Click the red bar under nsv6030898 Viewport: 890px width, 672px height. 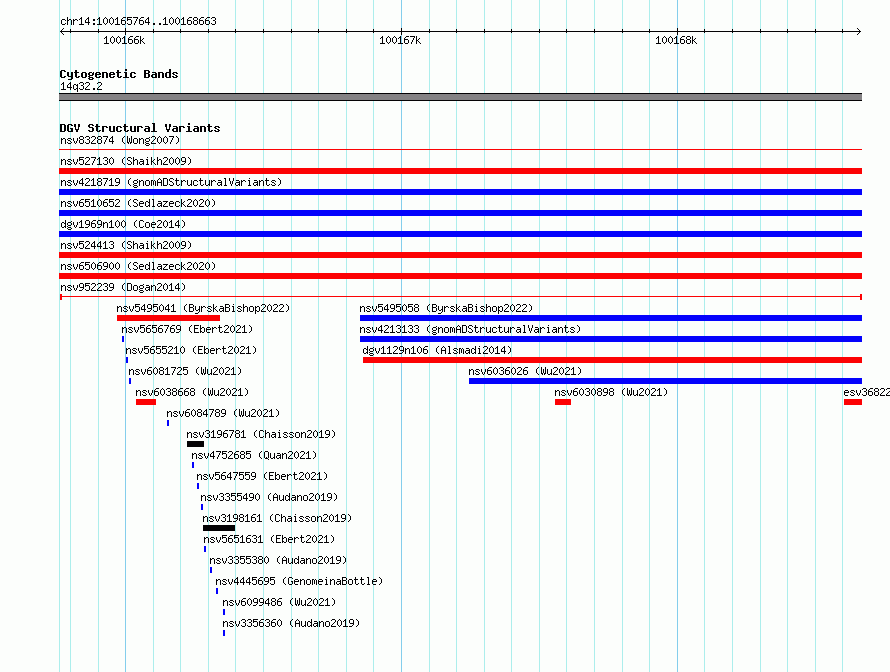click(562, 402)
